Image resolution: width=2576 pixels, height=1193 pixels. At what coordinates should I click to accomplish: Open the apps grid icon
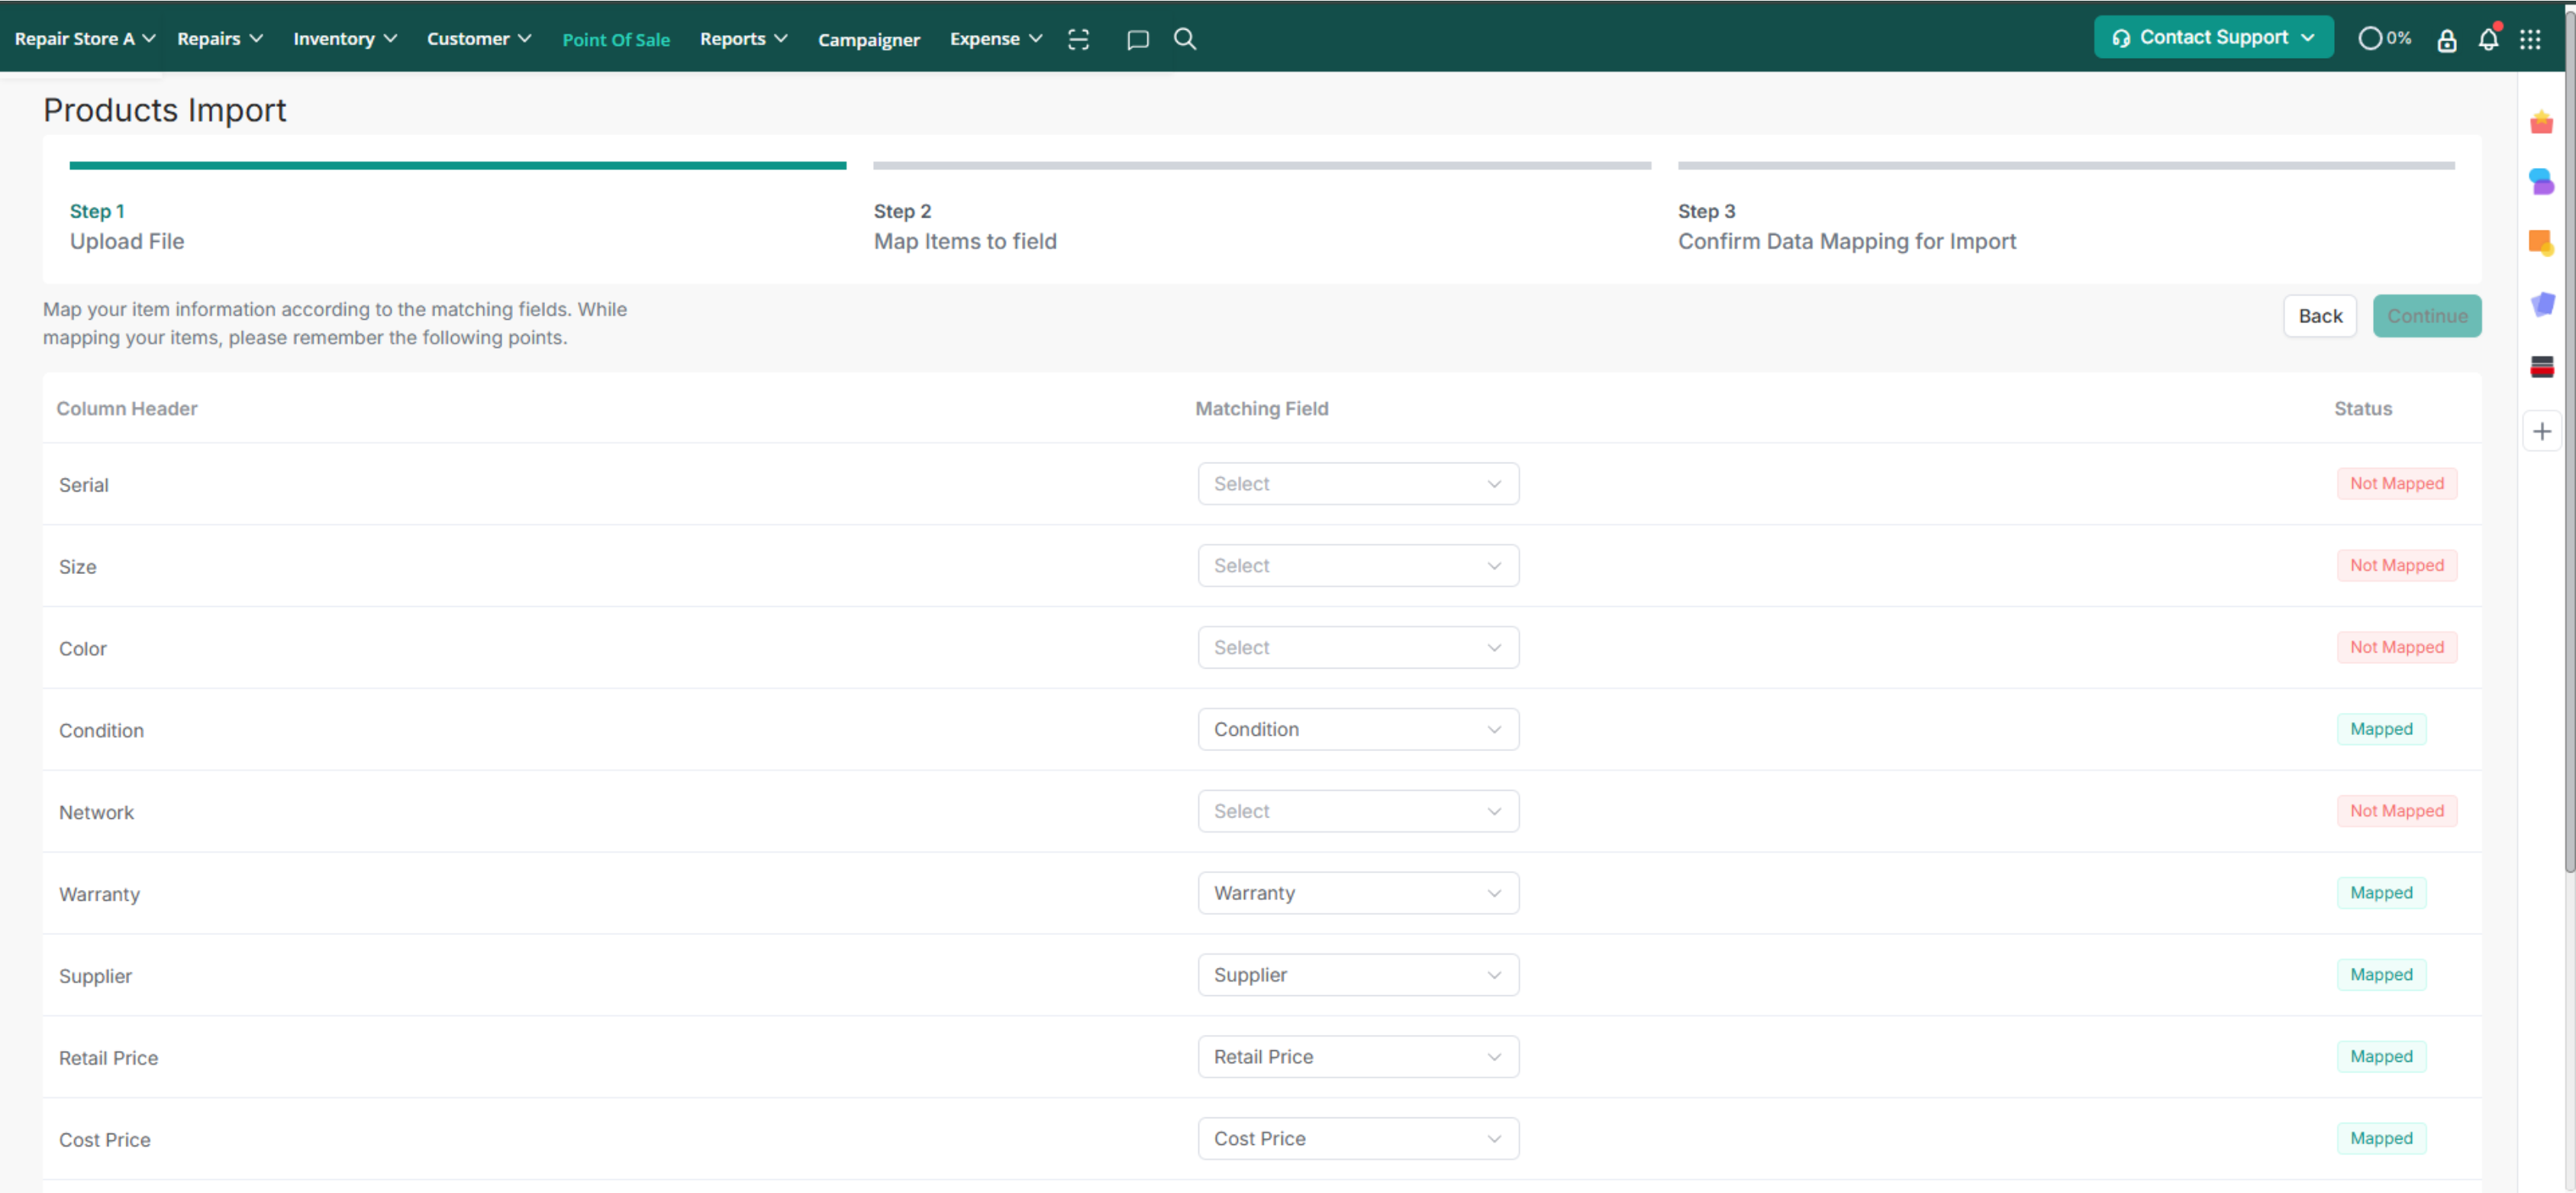tap(2530, 39)
